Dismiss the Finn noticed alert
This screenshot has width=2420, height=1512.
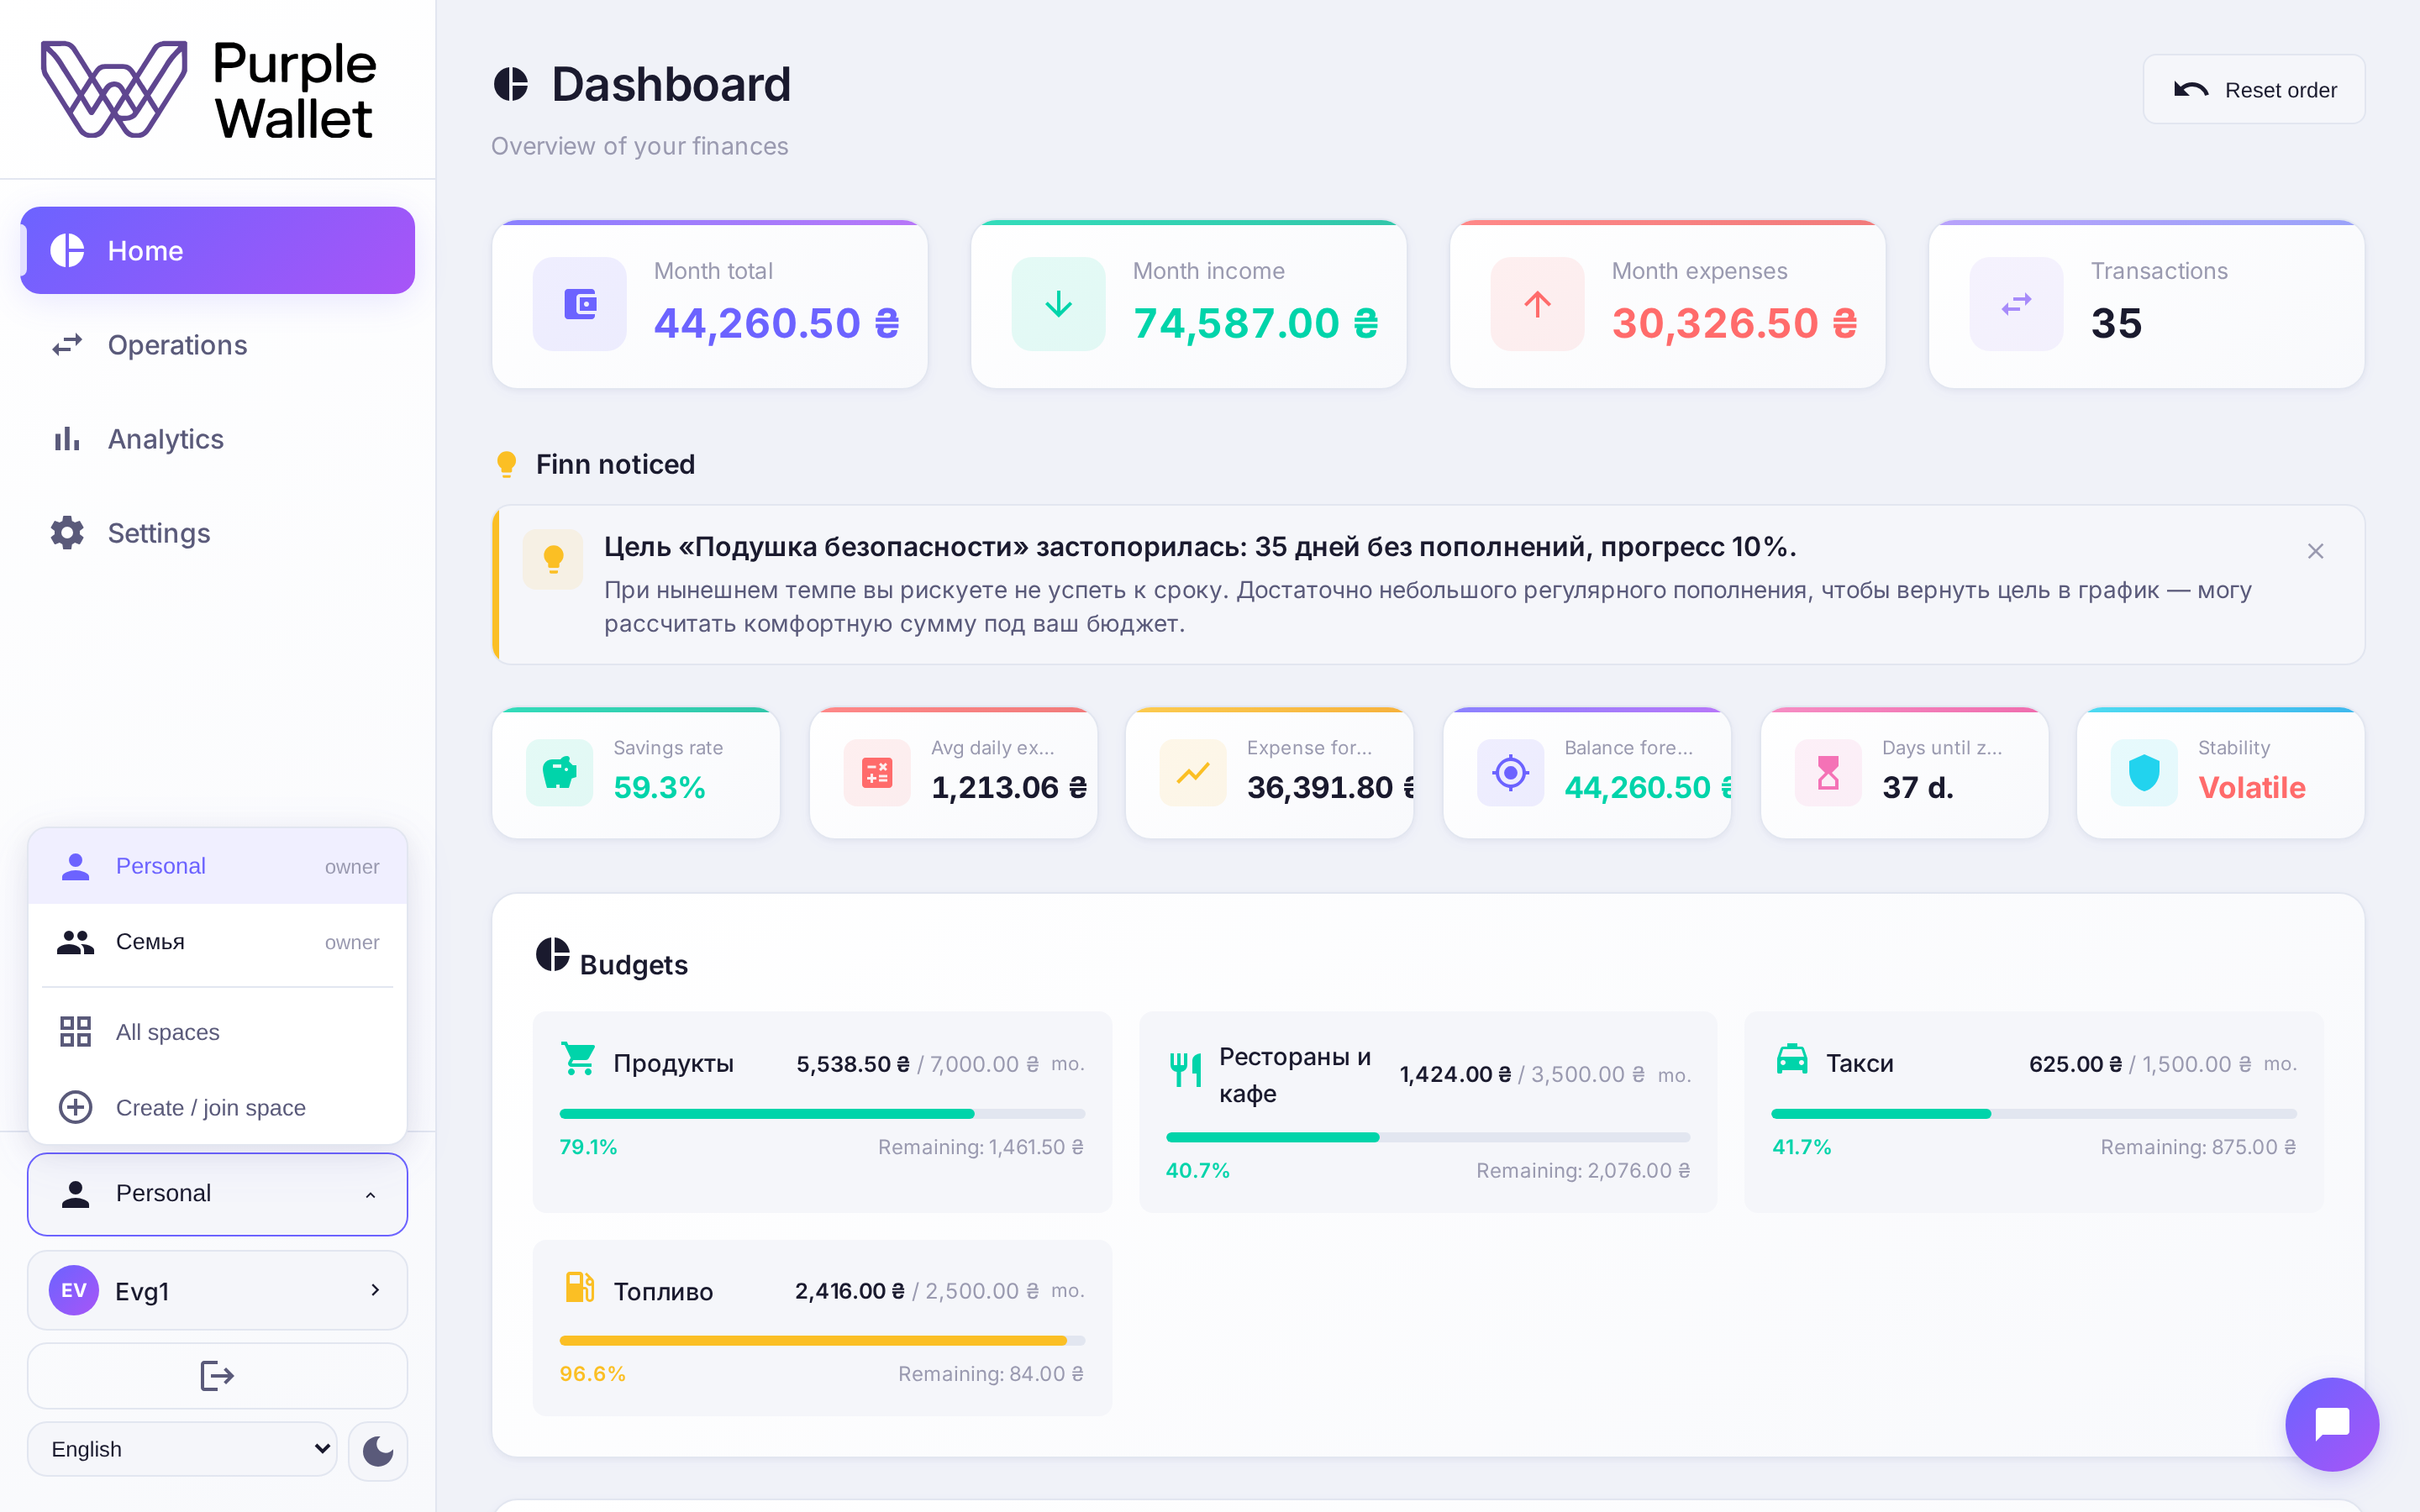(x=2315, y=551)
